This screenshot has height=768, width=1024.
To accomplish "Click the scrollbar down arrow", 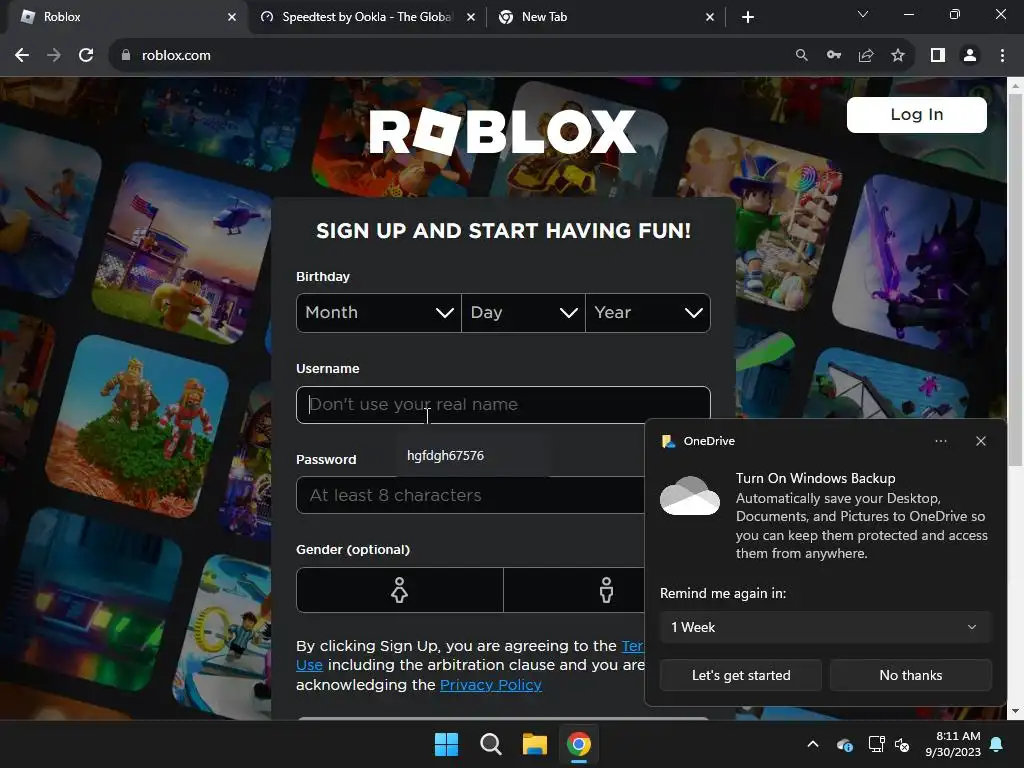I will click(1015, 711).
